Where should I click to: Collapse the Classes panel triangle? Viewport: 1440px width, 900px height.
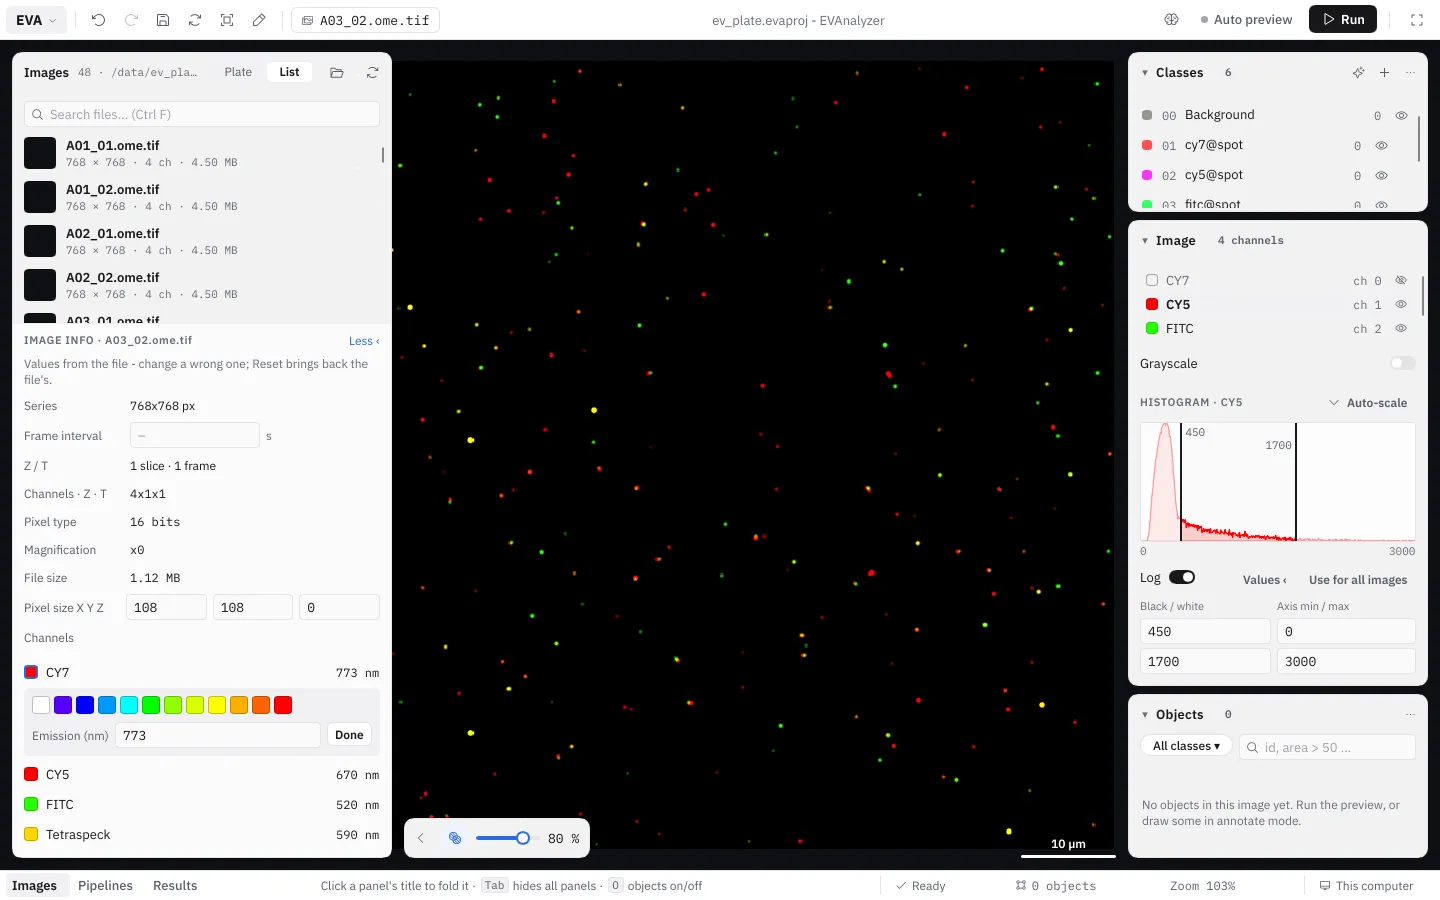pos(1145,73)
